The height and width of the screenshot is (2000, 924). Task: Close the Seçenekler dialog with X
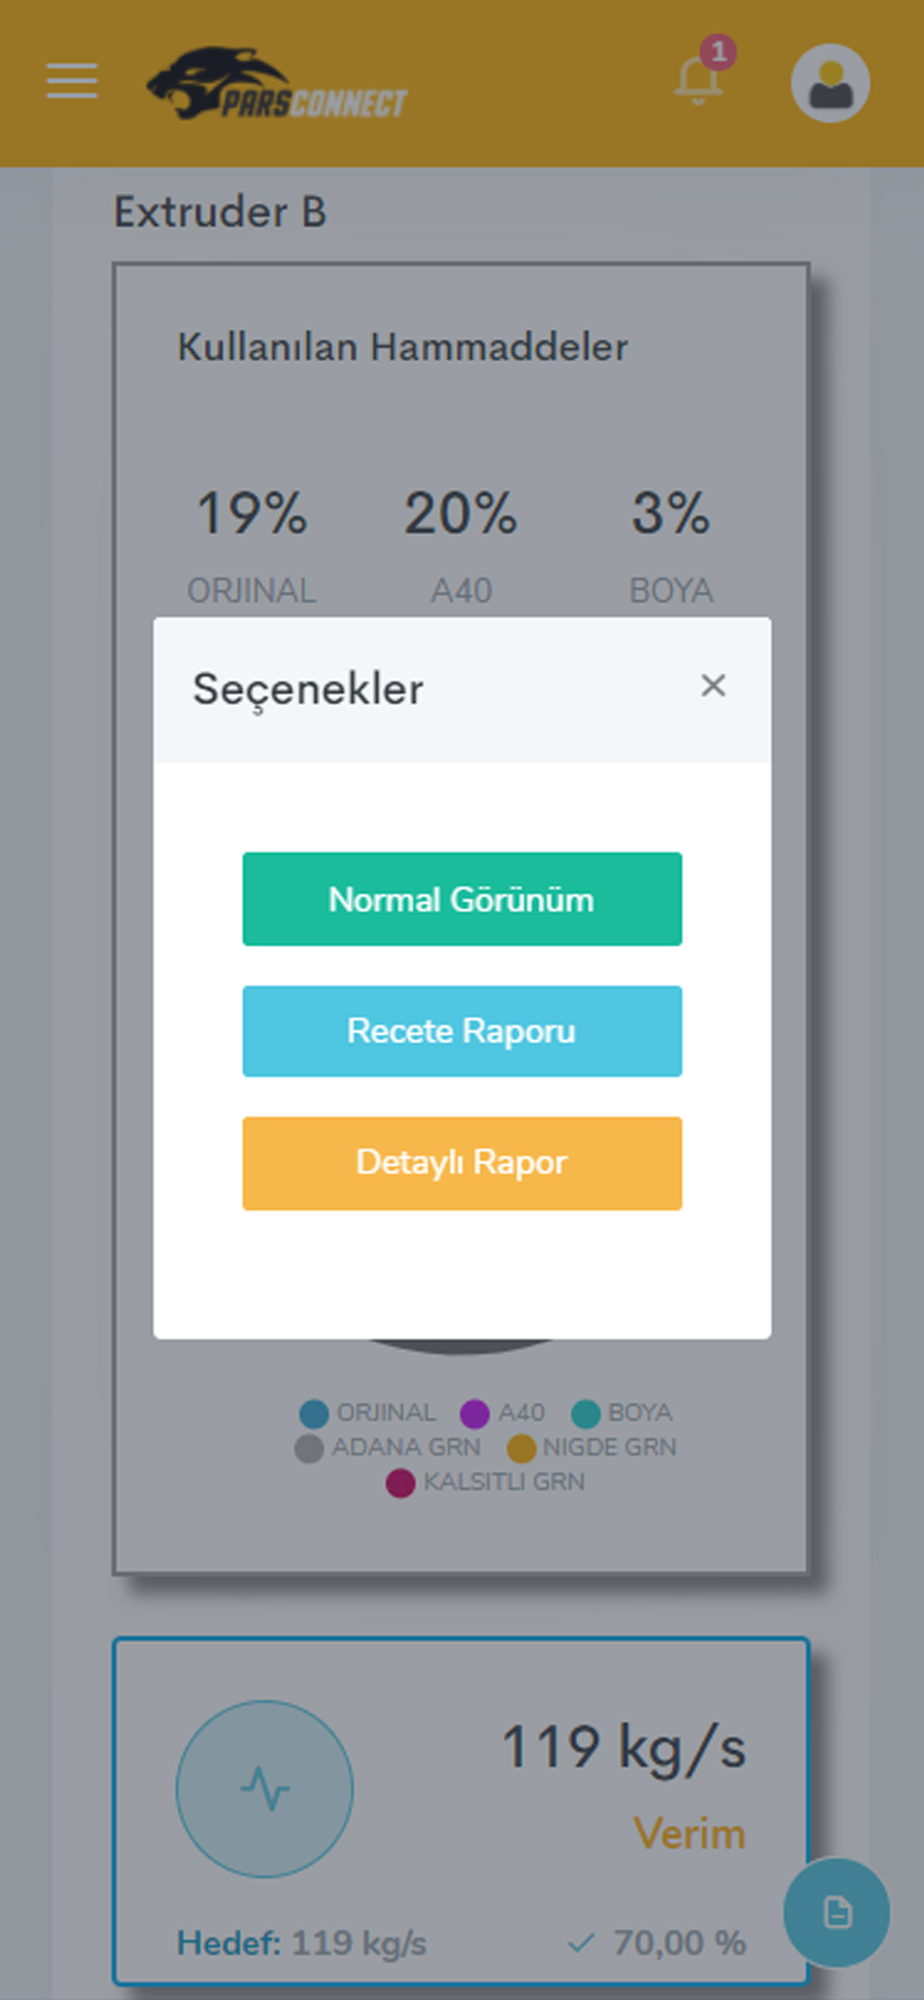point(713,686)
